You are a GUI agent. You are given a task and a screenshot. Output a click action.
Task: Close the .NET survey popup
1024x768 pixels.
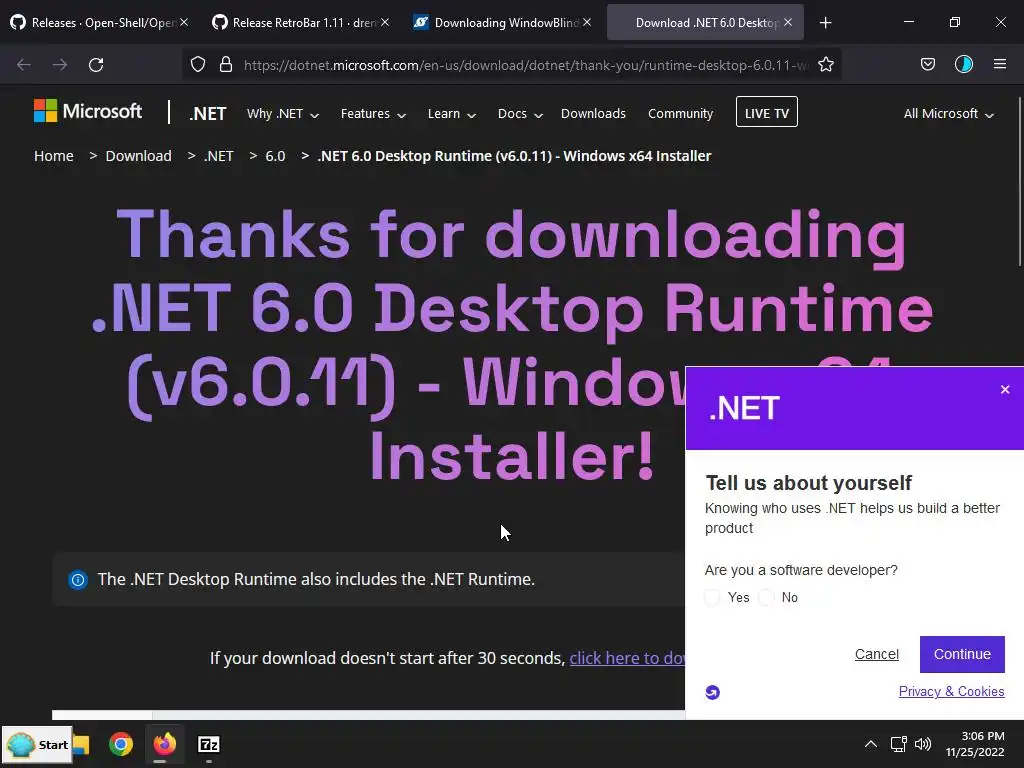click(1005, 390)
